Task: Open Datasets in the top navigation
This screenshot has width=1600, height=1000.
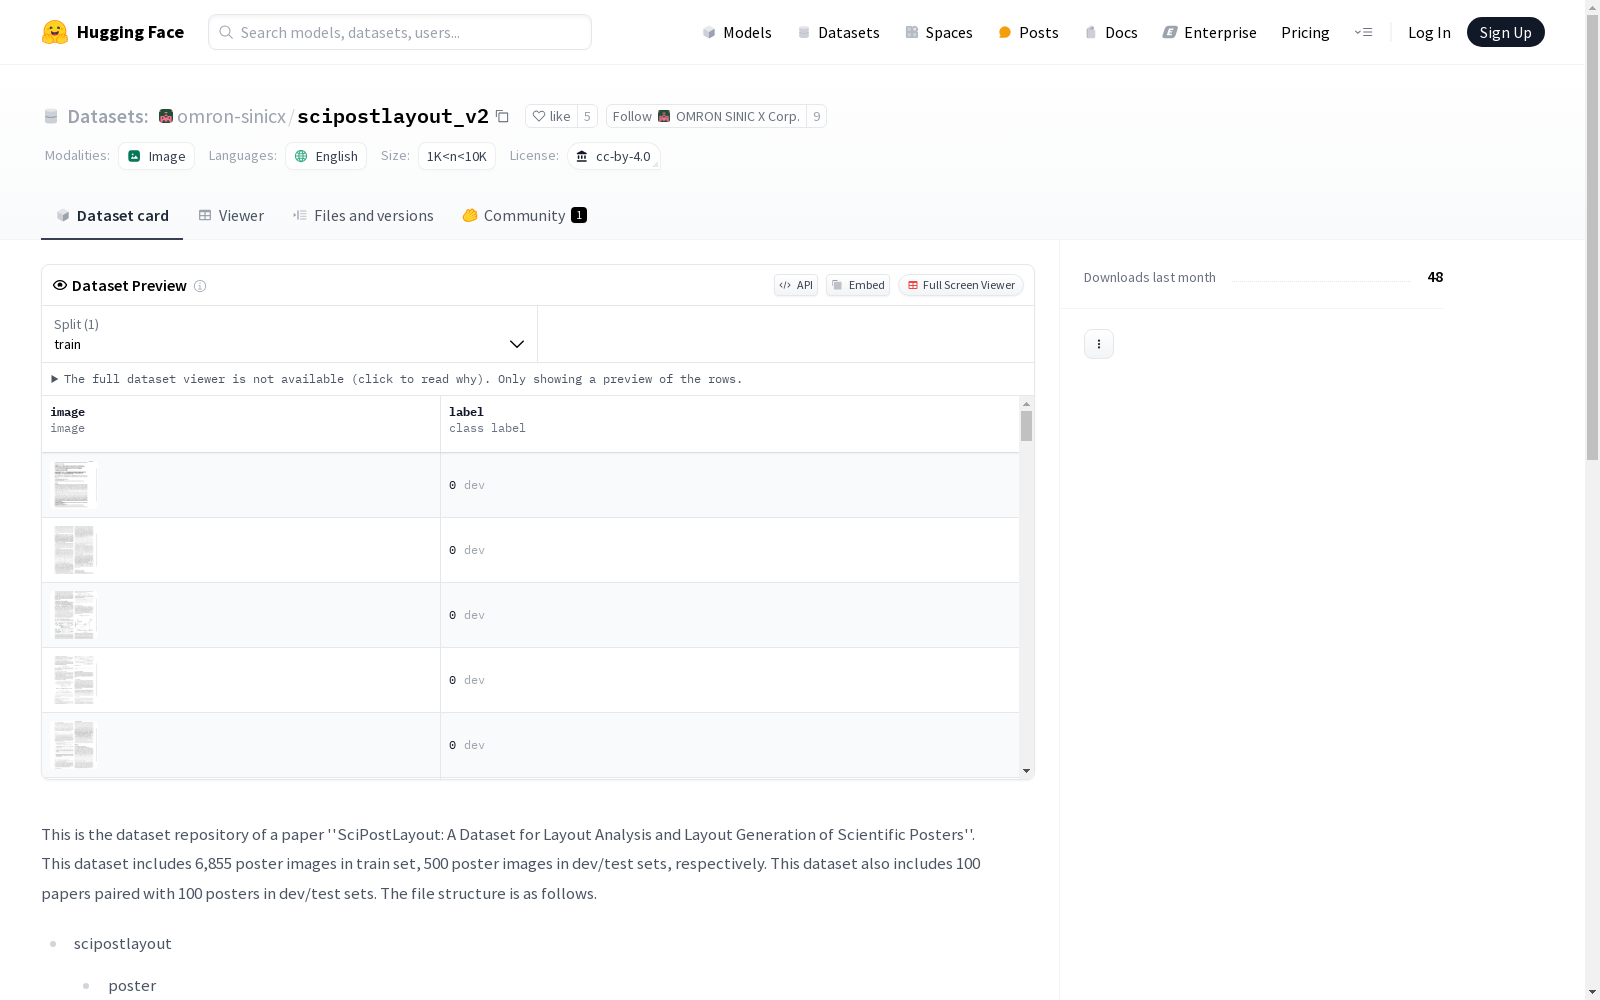Action: coord(838,32)
